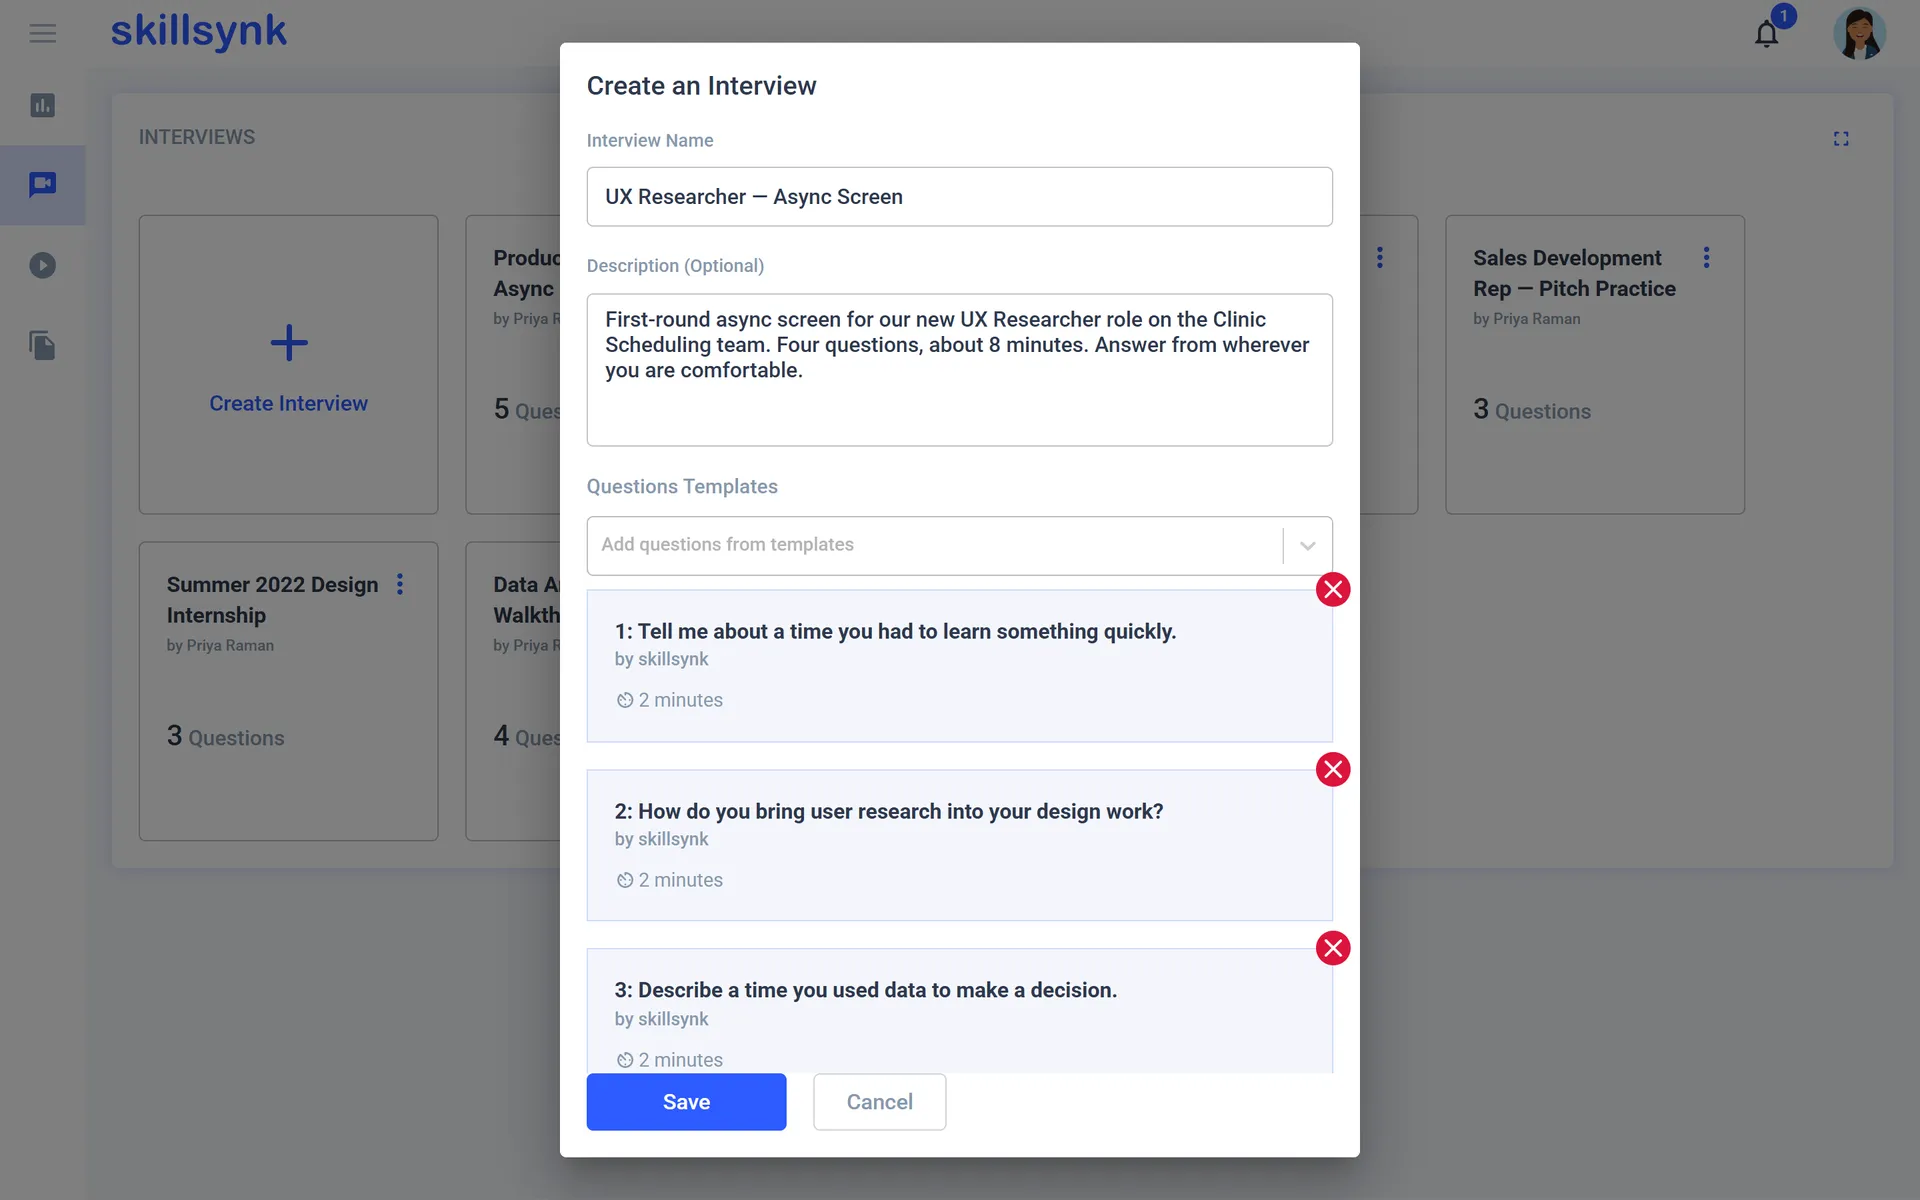The height and width of the screenshot is (1200, 1920).
Task: Open options menu for Sales Development Rep card
Action: pos(1706,257)
